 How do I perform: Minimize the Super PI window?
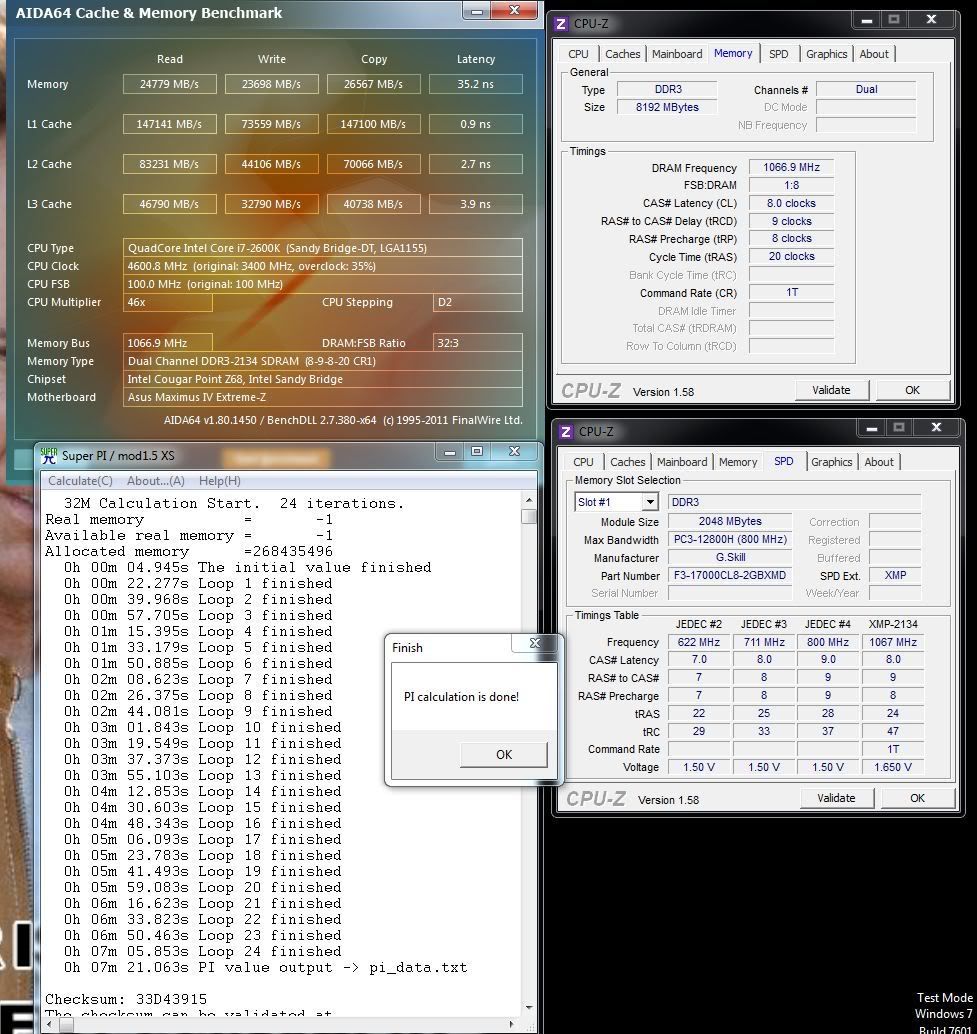450,452
